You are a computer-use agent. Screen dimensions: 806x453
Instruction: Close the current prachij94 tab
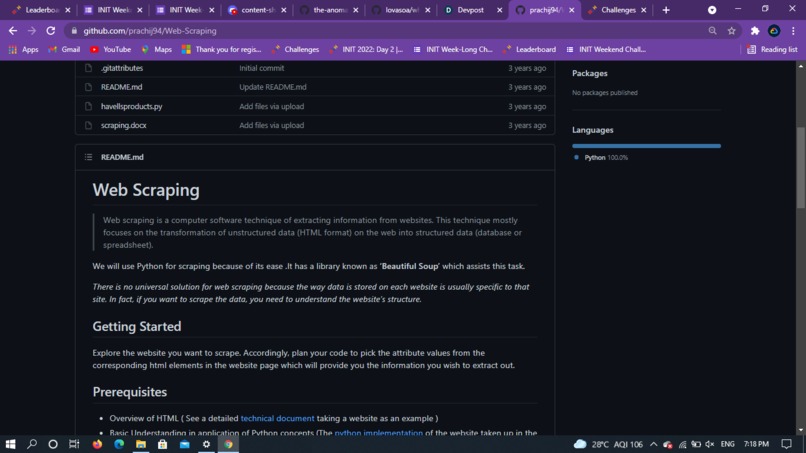(571, 10)
